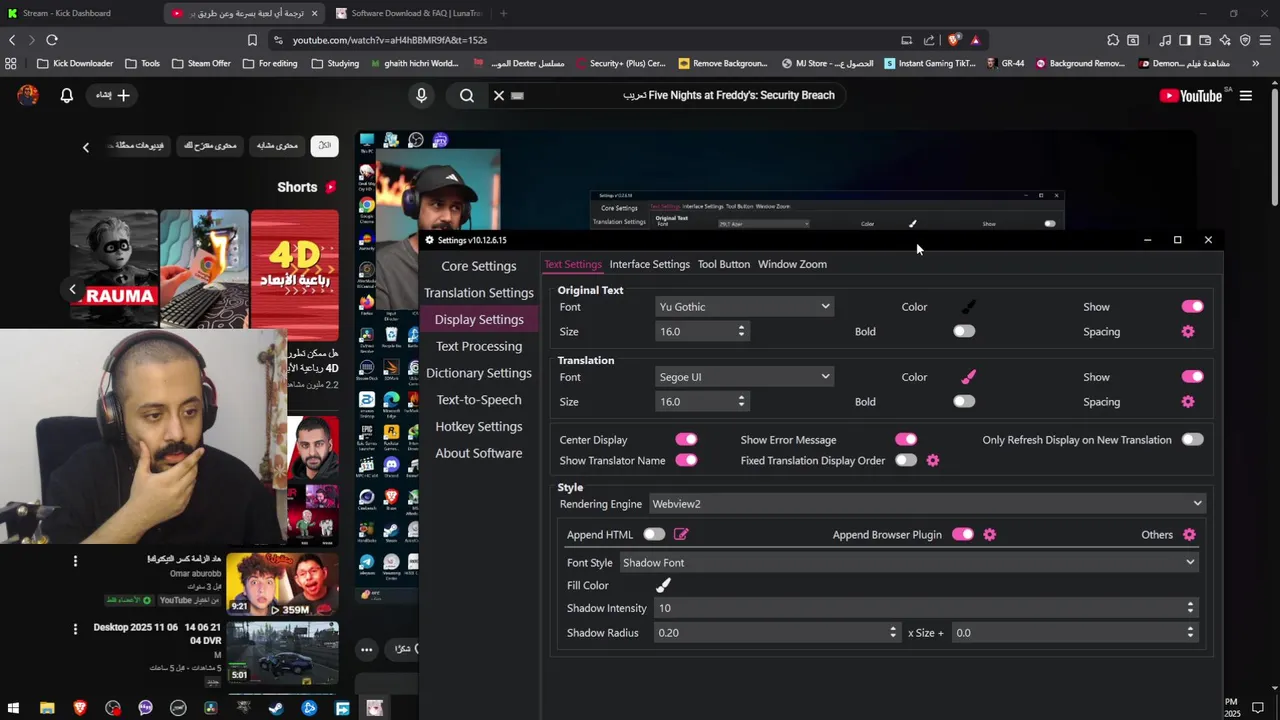Open Text Processing section
This screenshot has width=1280, height=720.
click(479, 346)
